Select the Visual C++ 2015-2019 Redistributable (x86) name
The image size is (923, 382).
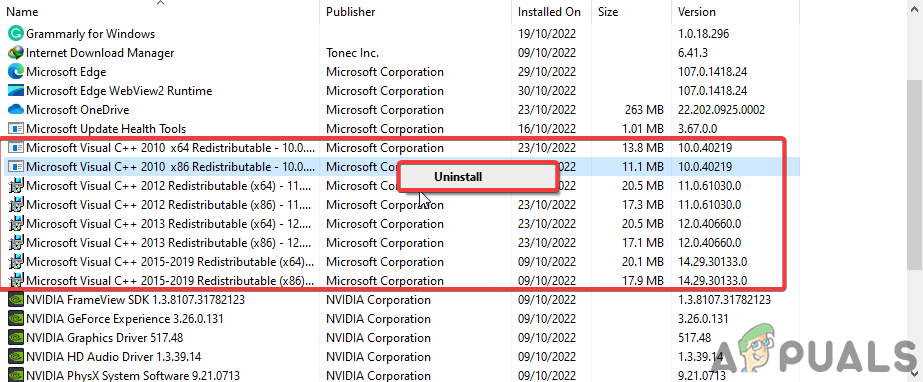click(170, 280)
